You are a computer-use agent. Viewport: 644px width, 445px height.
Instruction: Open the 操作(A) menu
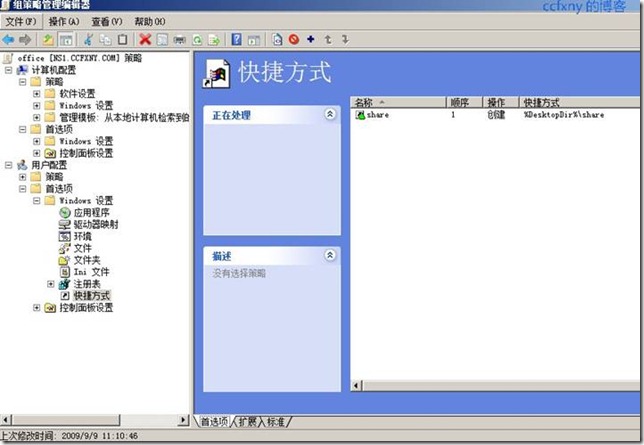point(64,21)
